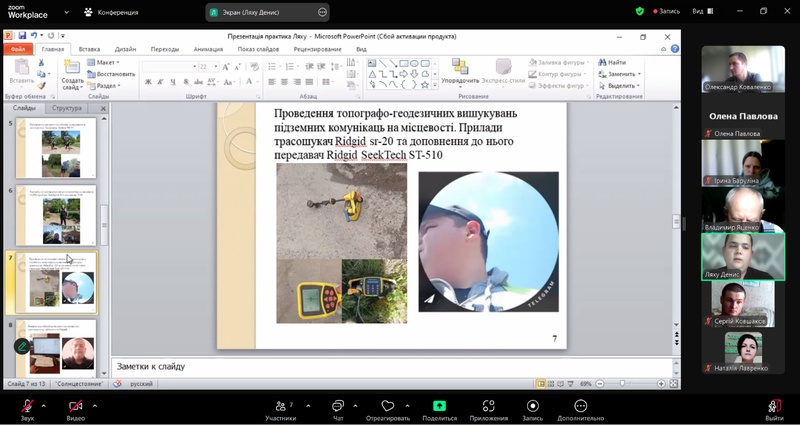Toggle align text left
800x425 pixels.
coord(272,82)
